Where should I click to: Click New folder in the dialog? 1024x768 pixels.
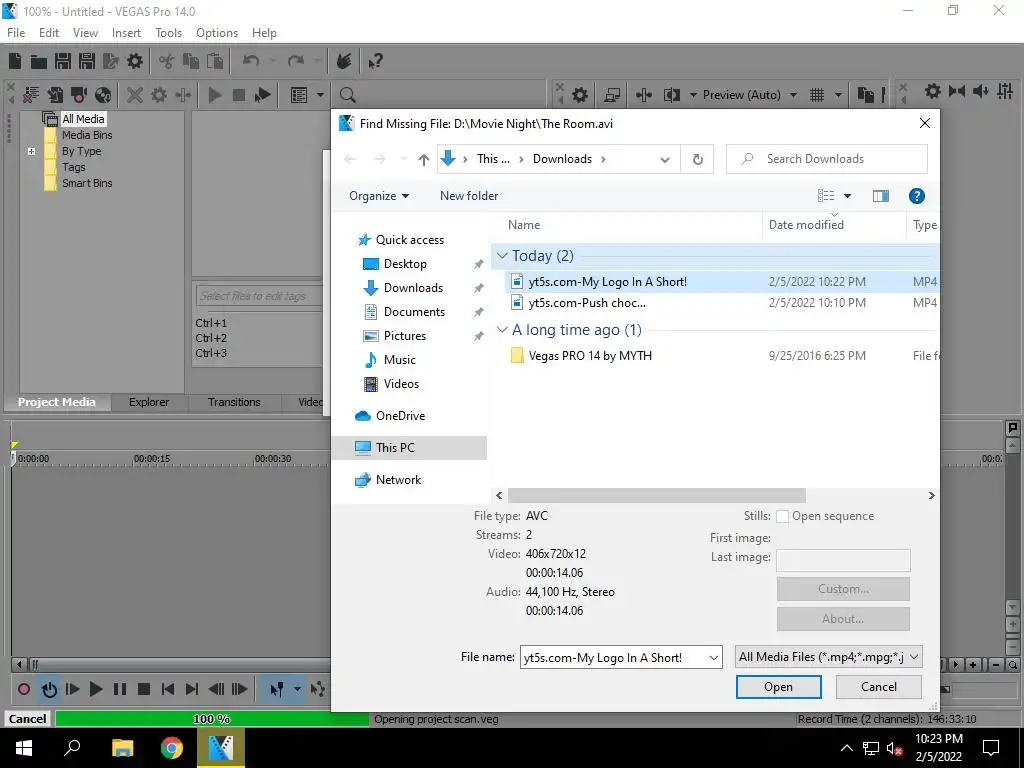(x=469, y=196)
